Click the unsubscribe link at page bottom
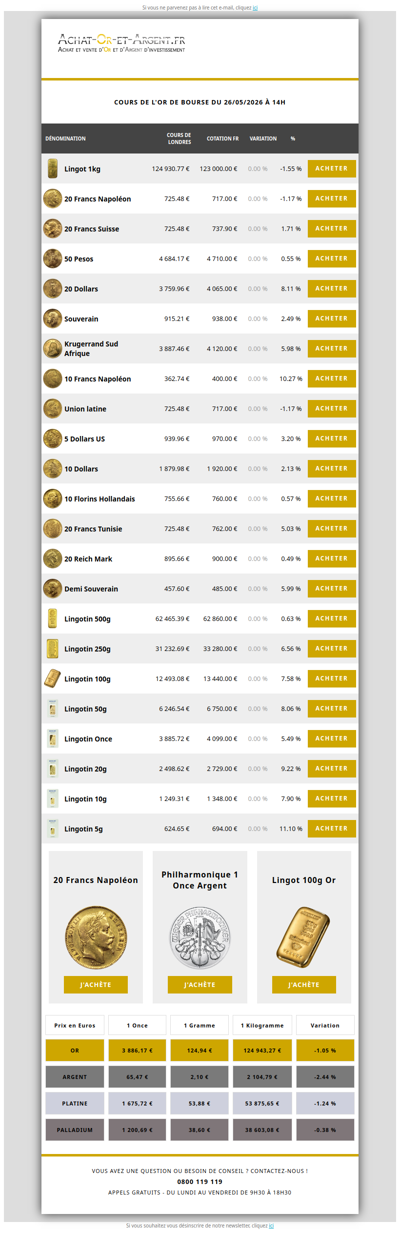Viewport: 400px width, 1233px height. (x=270, y=1226)
